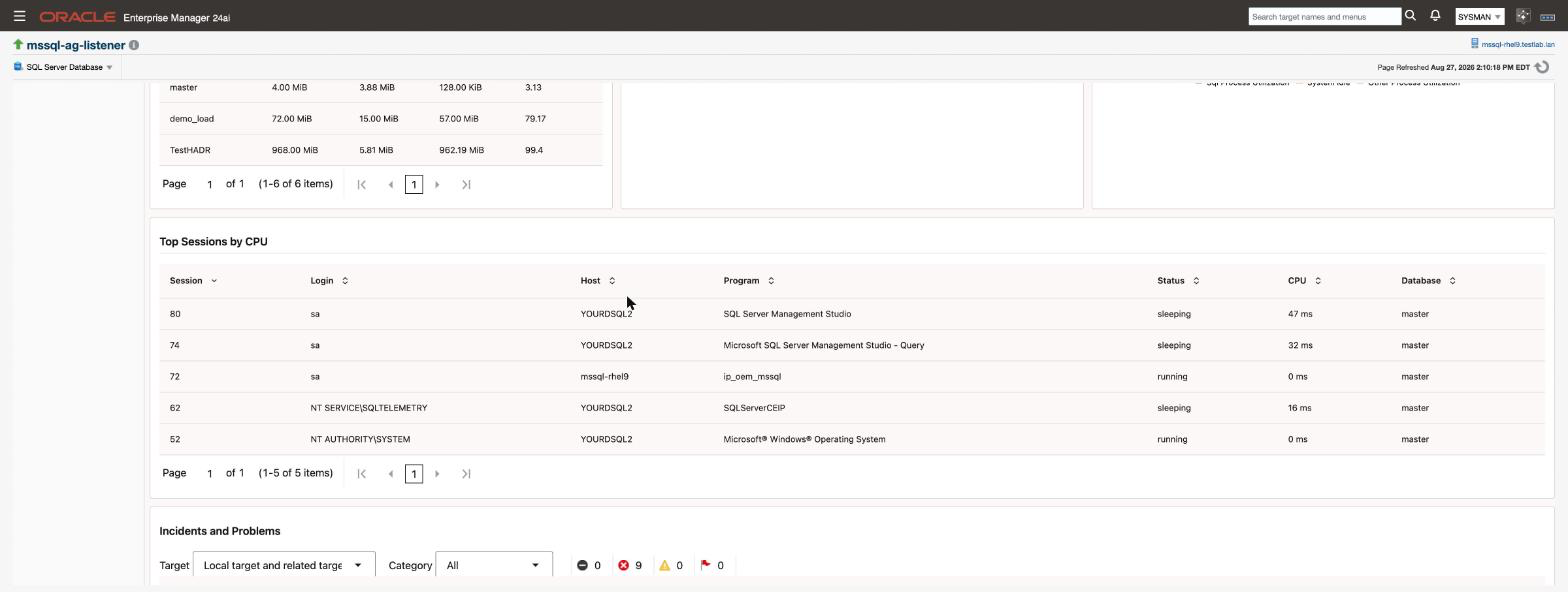Viewport: 1568px width, 592px height.
Task: Select session 74 row
Action: pyautogui.click(x=851, y=345)
